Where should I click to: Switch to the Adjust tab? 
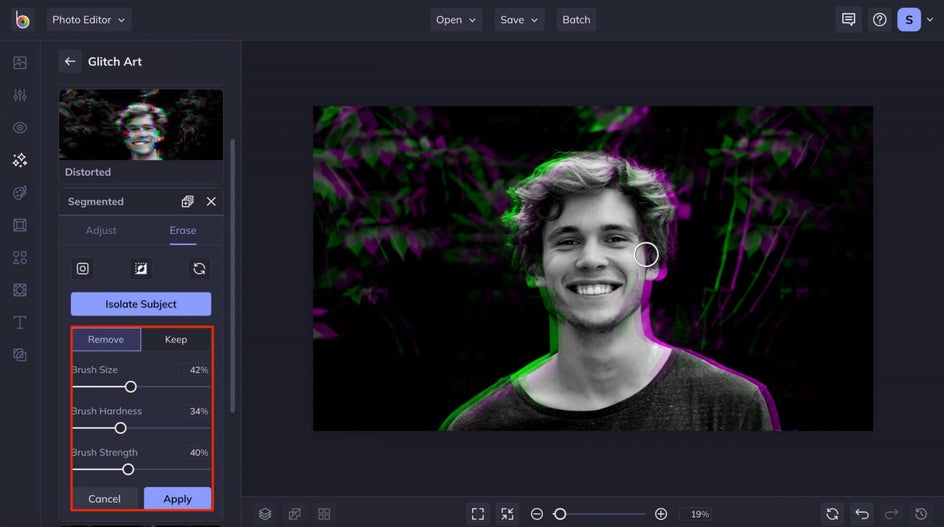point(101,231)
